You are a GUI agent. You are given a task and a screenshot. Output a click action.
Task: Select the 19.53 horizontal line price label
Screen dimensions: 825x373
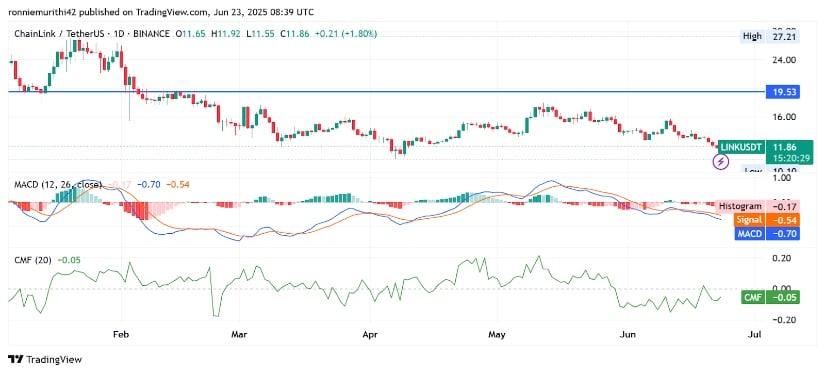coord(783,92)
